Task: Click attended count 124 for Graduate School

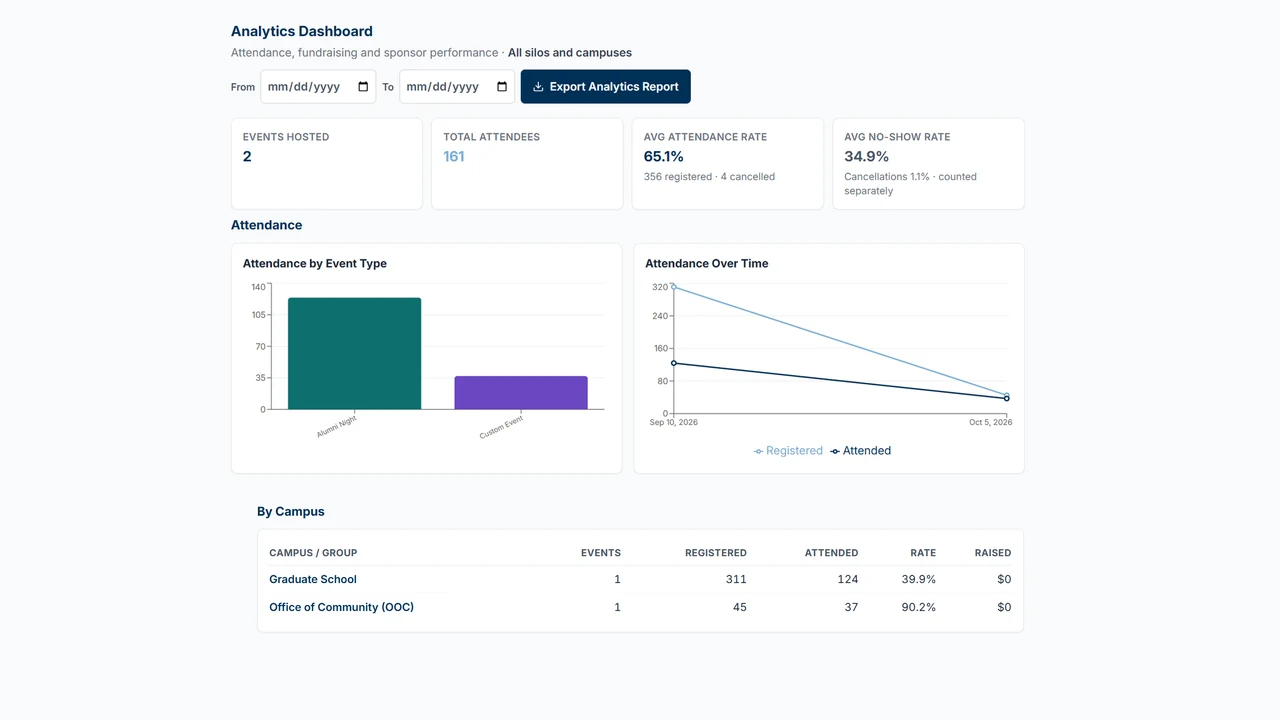Action: [848, 579]
